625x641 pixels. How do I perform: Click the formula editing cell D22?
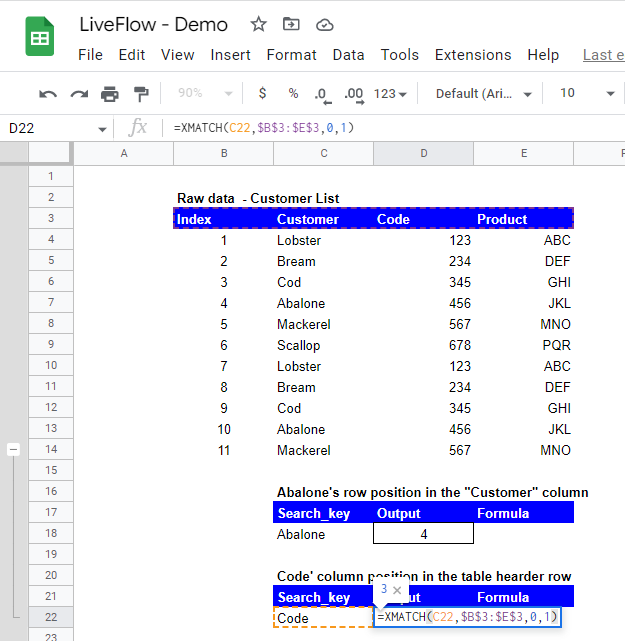coord(467,617)
